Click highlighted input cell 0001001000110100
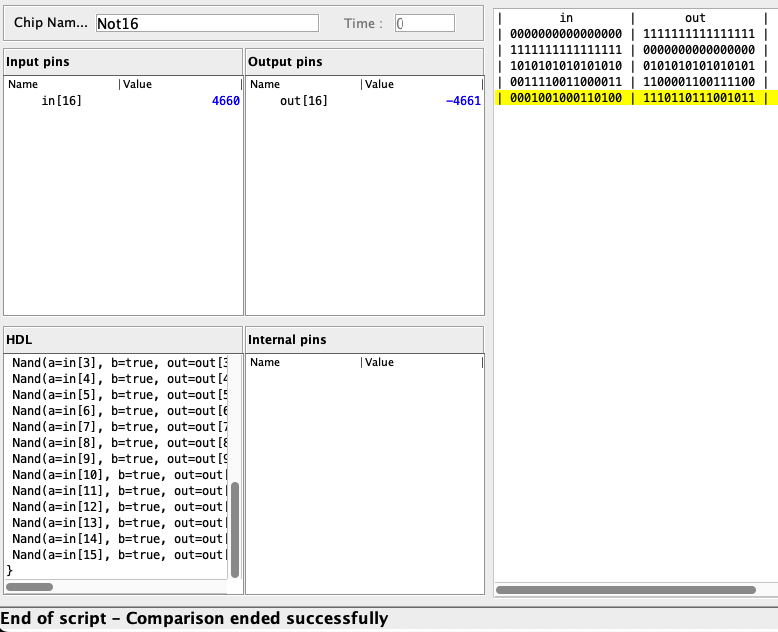Screen dimensions: 778x632 click(x=566, y=98)
